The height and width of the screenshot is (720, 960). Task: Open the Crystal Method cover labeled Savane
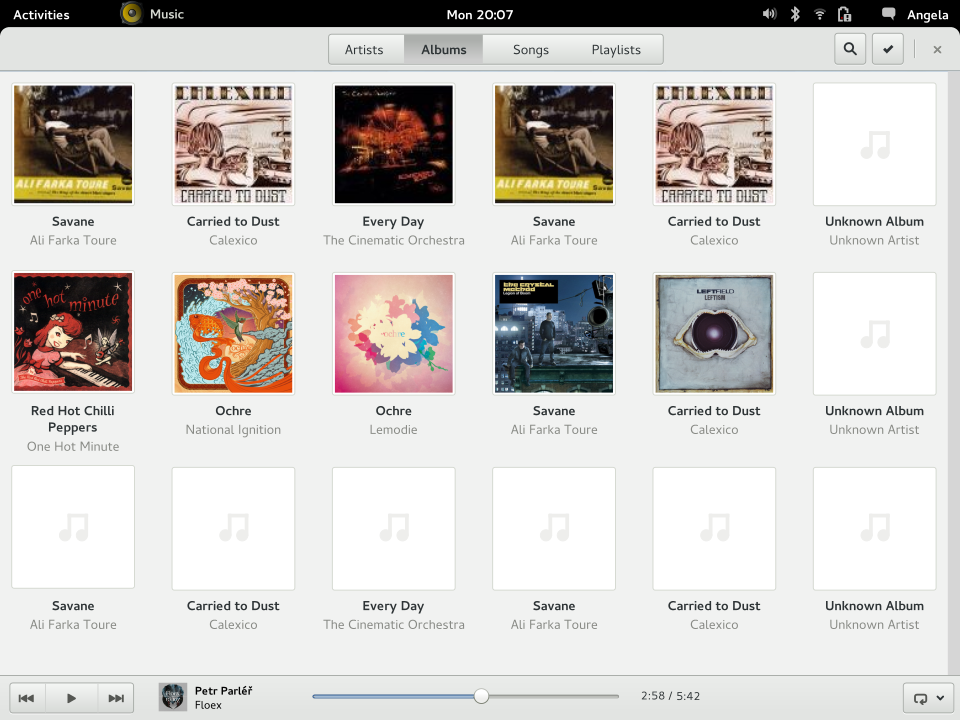554,334
